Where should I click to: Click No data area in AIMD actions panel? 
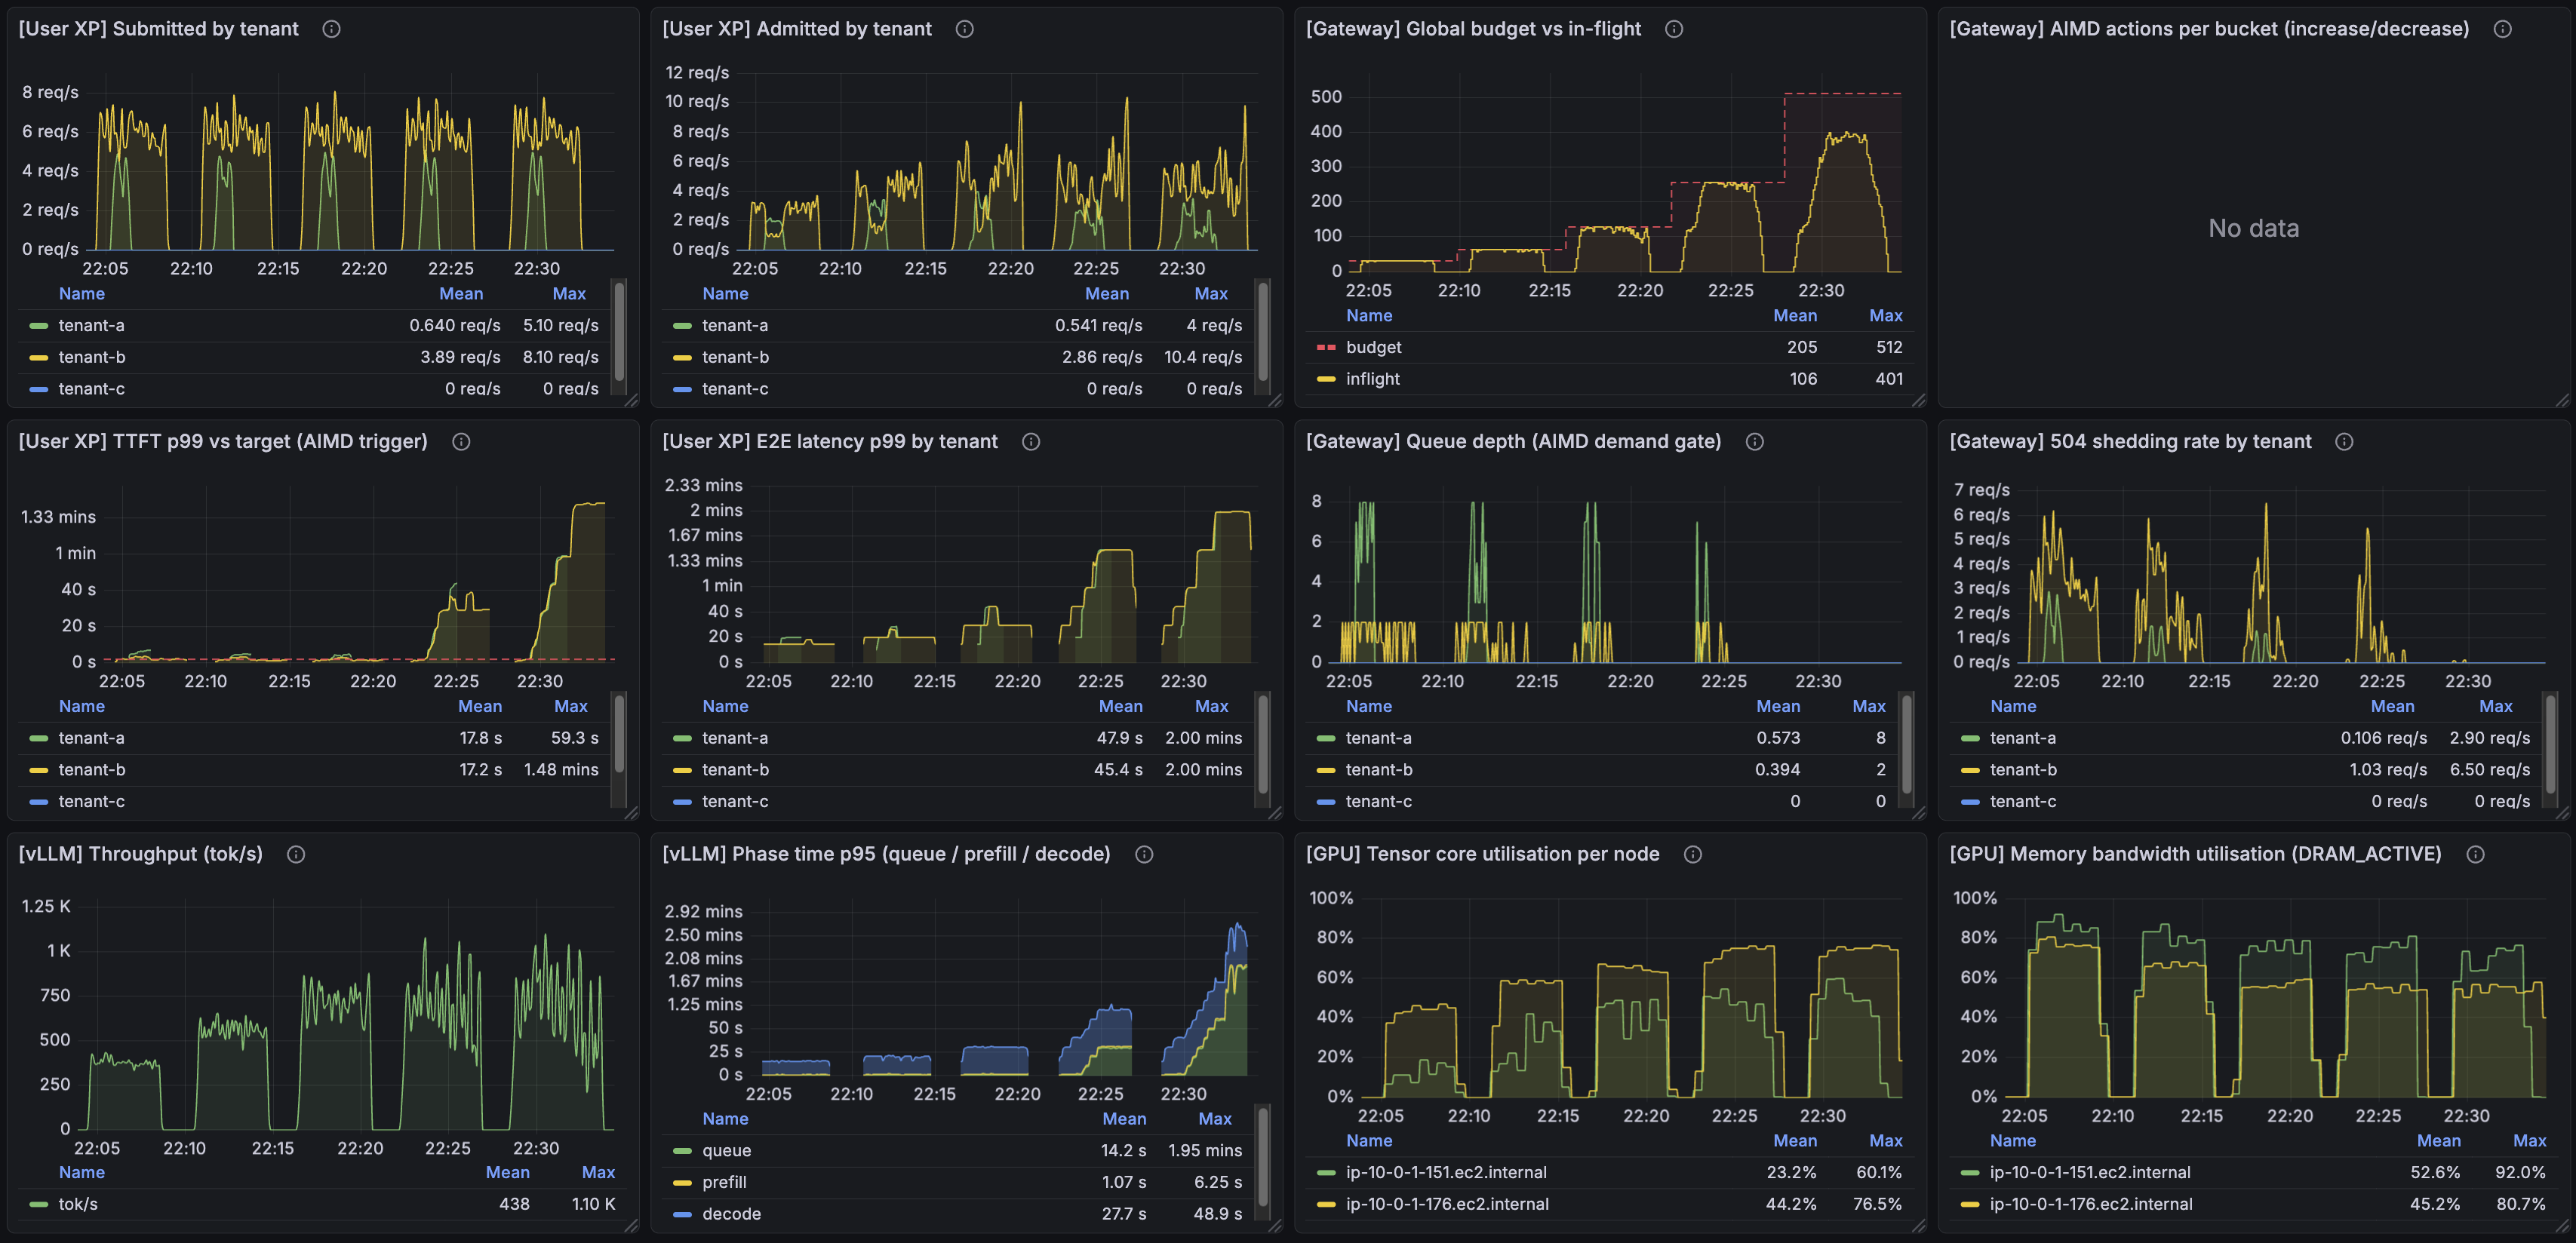tap(2253, 229)
